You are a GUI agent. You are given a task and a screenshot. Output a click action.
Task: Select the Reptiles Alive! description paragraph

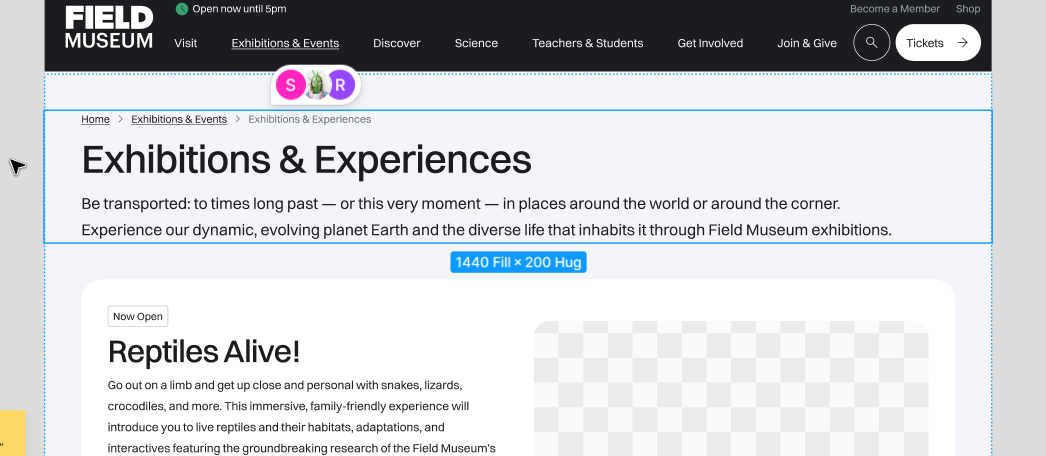302,416
